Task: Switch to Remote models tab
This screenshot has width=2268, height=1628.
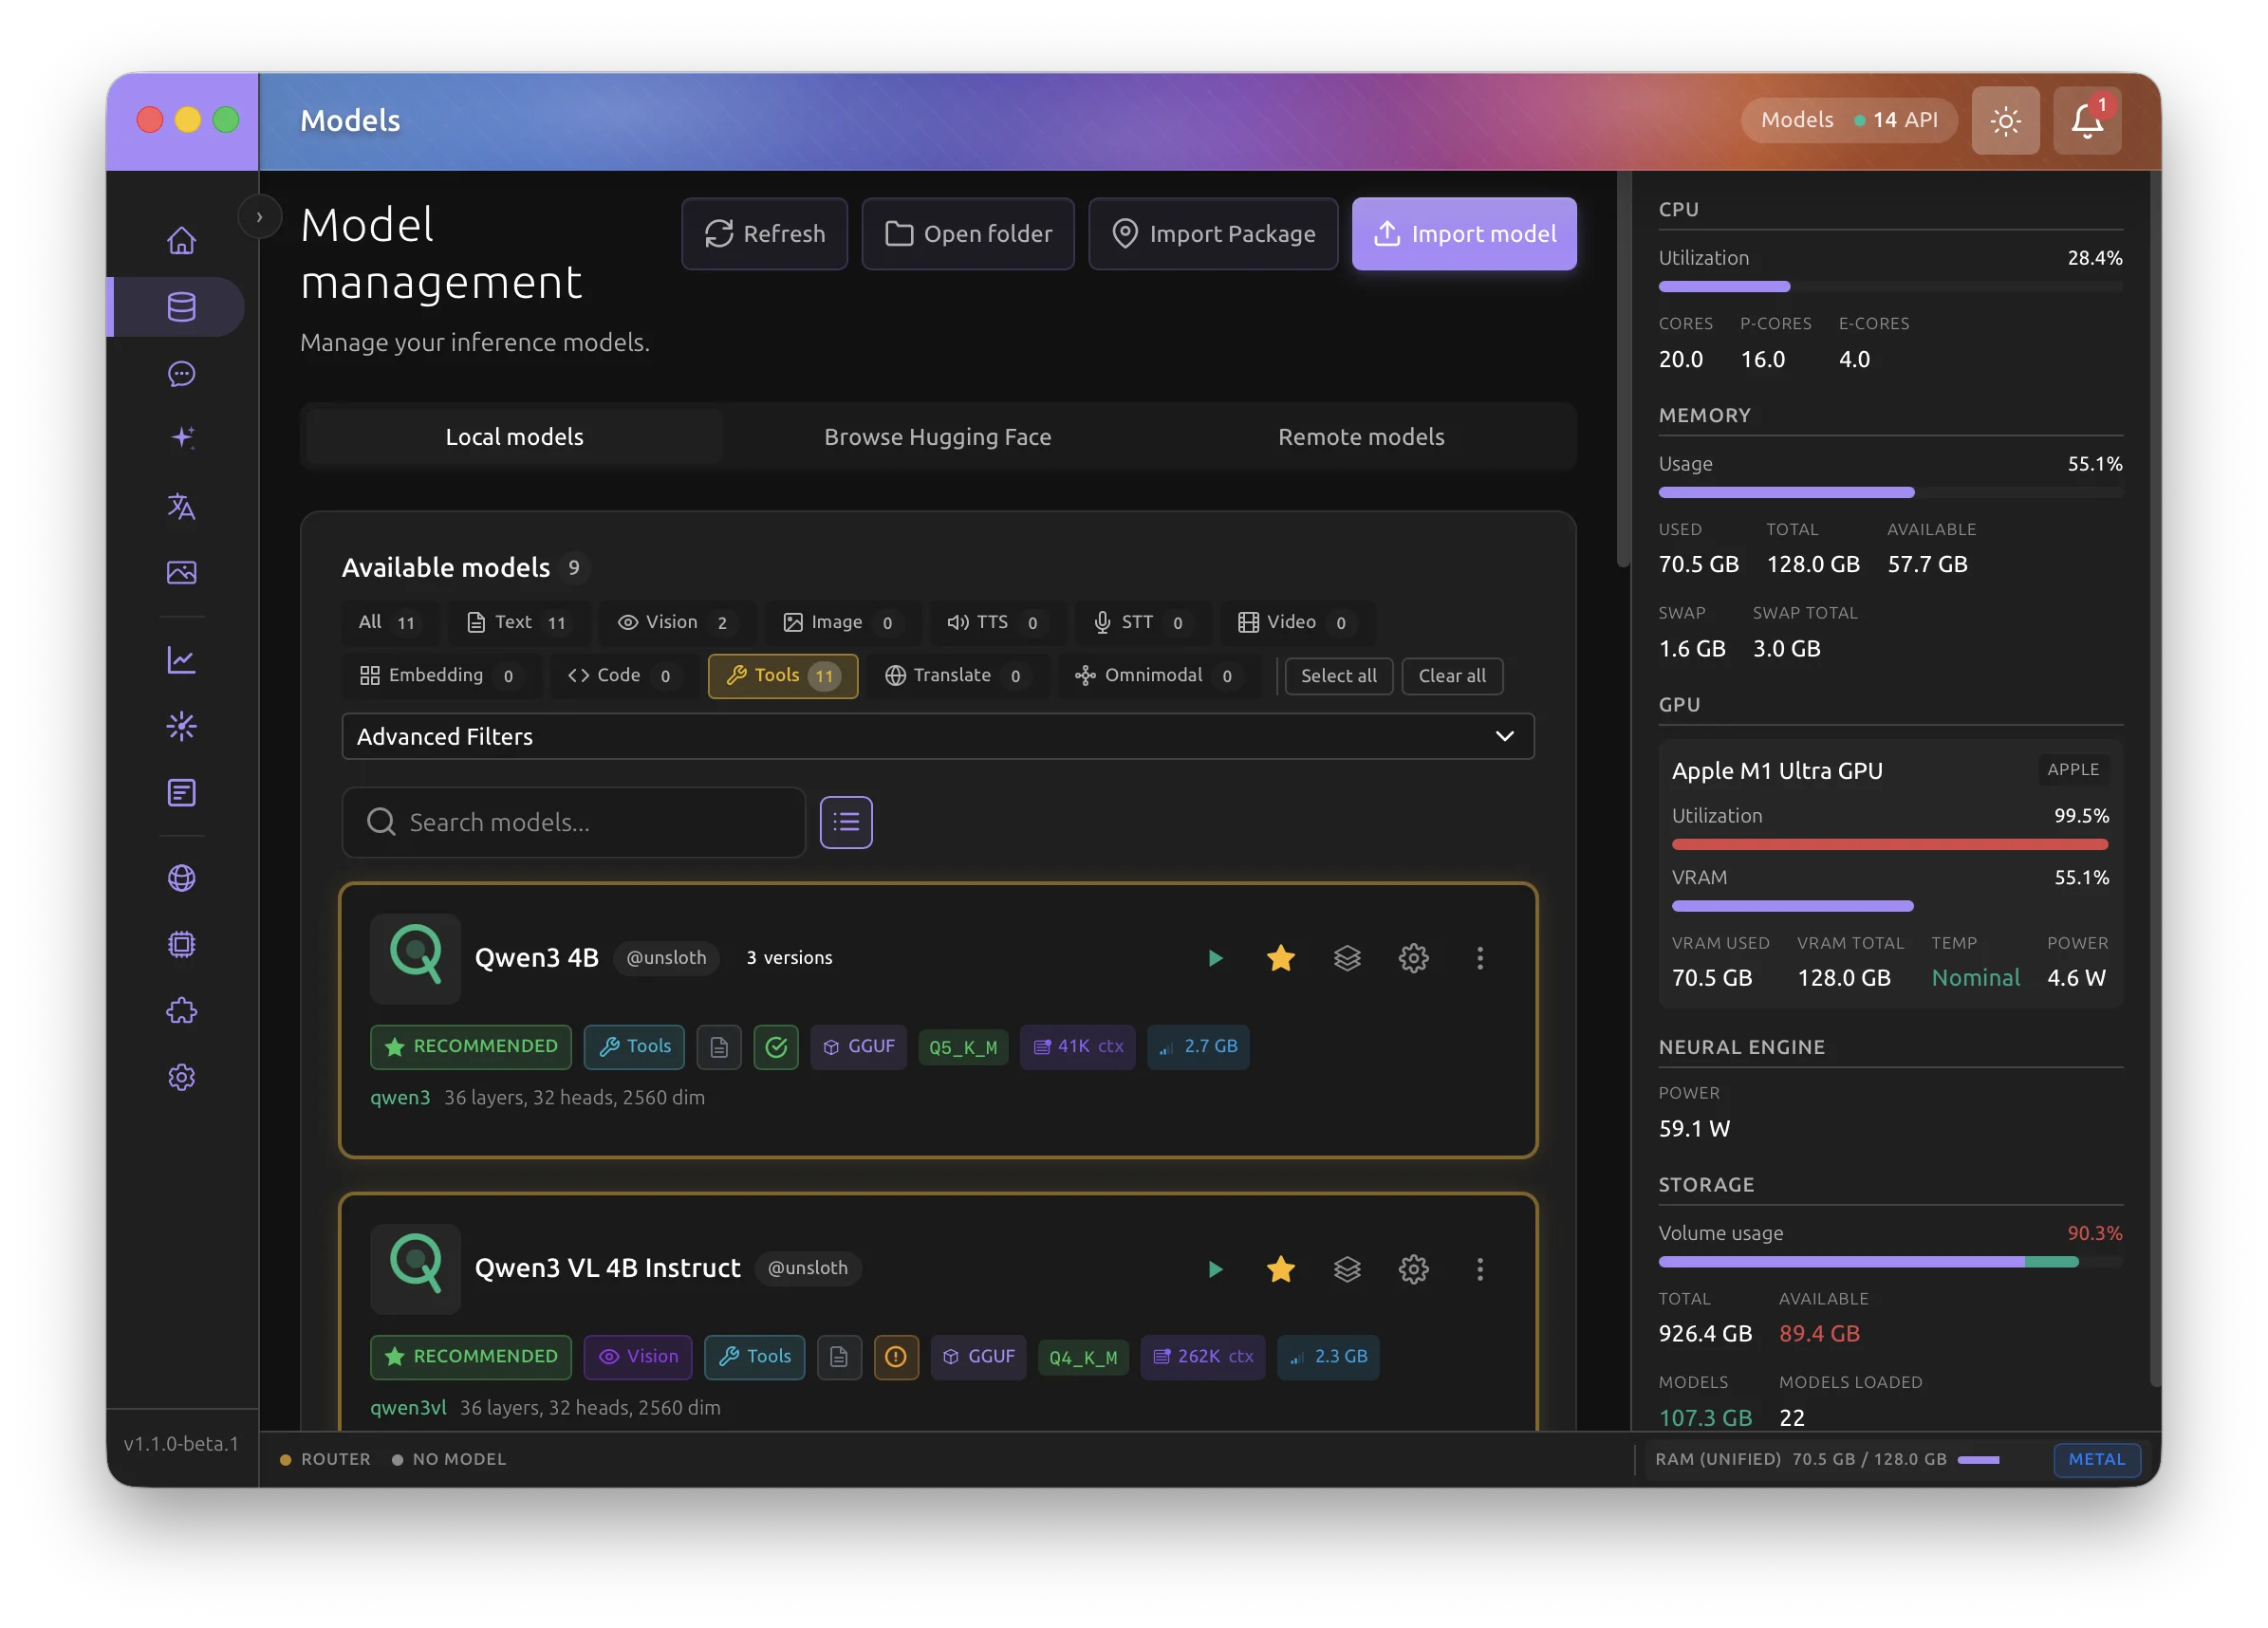Action: pyautogui.click(x=1360, y=437)
